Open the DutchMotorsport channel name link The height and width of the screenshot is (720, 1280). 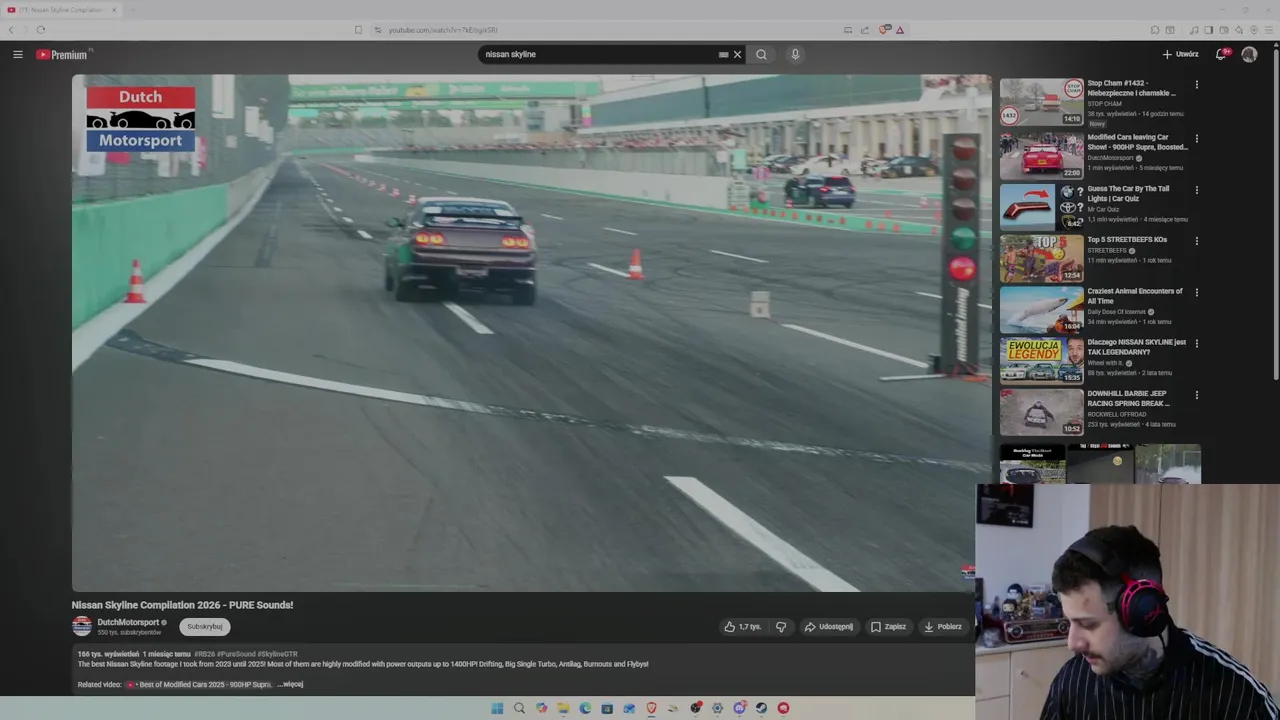point(128,622)
